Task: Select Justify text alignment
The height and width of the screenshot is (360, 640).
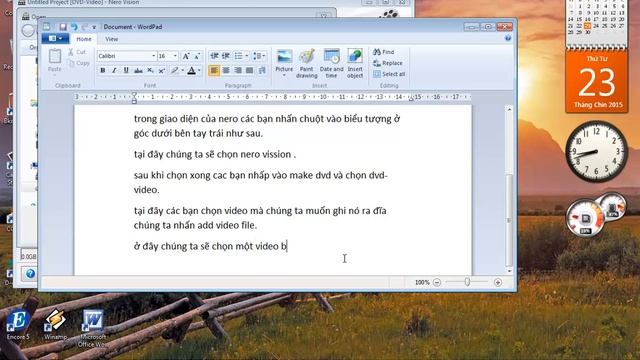Action: (249, 71)
